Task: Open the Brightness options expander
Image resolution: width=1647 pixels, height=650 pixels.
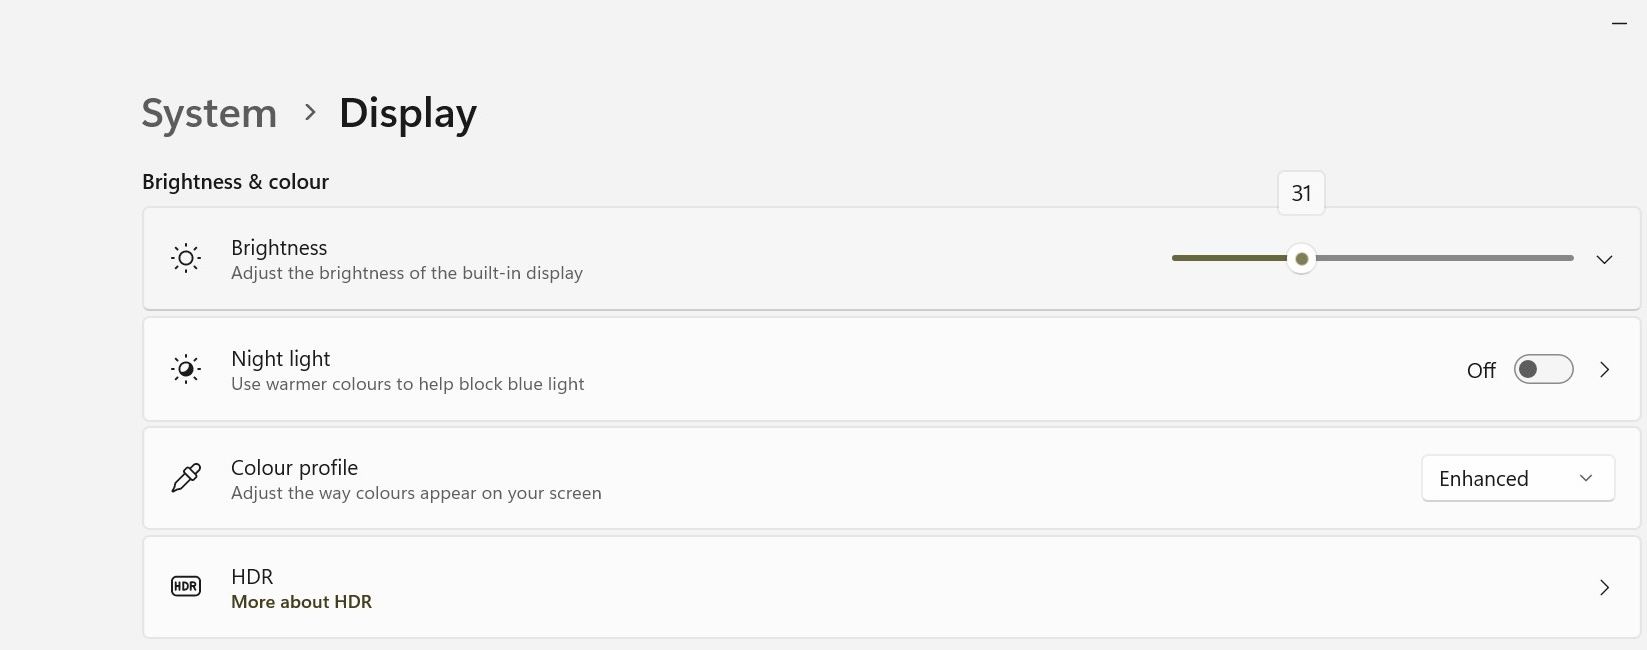Action: pos(1604,259)
